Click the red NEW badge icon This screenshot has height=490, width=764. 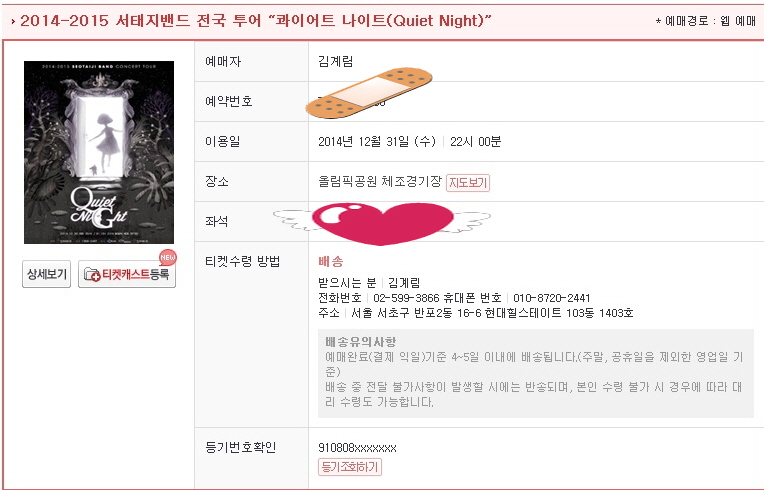point(167,256)
